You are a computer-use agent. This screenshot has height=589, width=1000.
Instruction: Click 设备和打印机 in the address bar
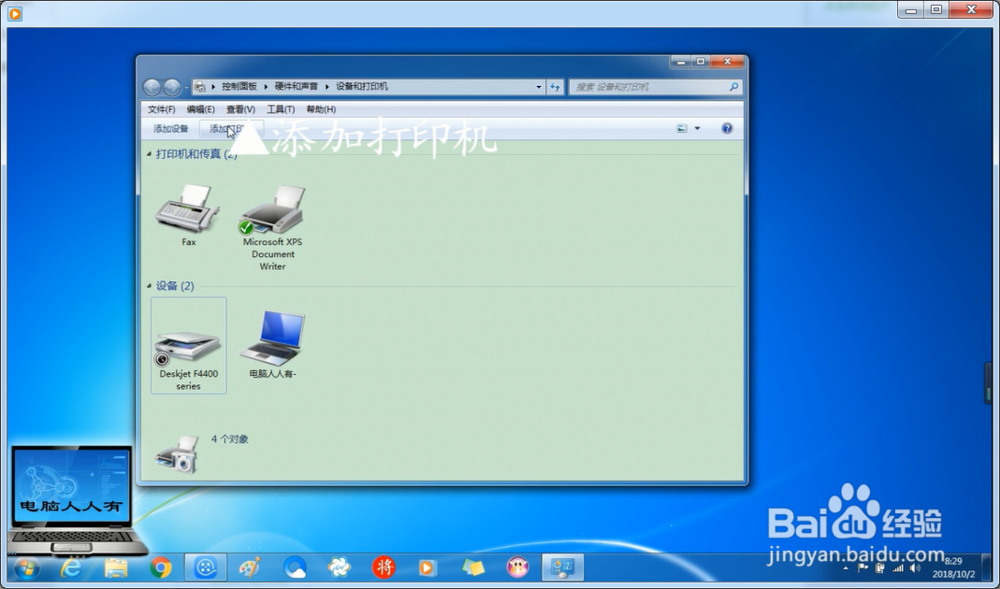click(362, 86)
